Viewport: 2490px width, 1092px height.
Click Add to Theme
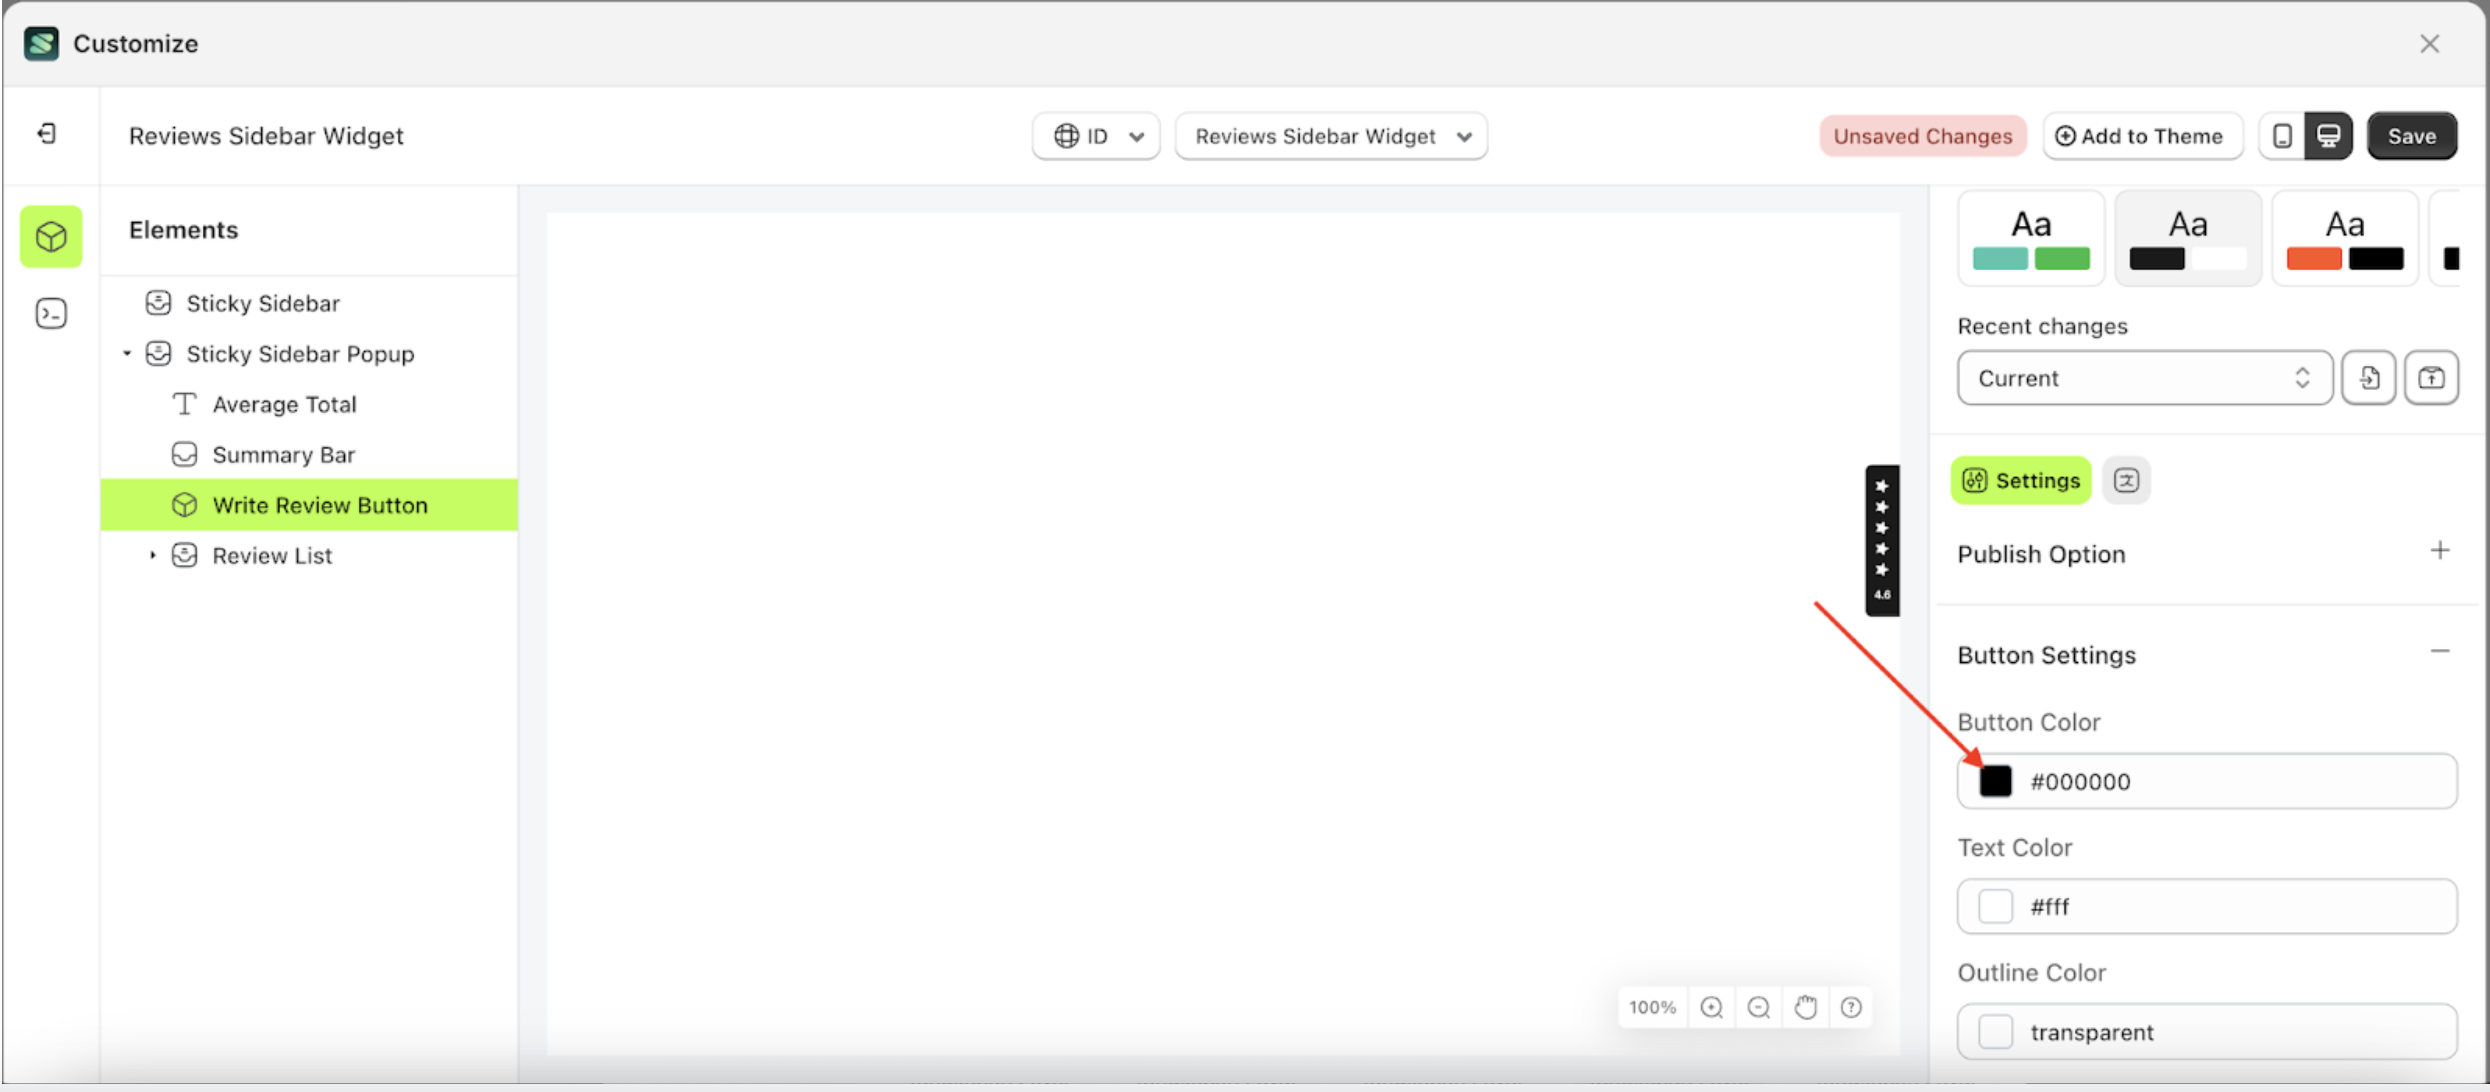pos(2142,136)
